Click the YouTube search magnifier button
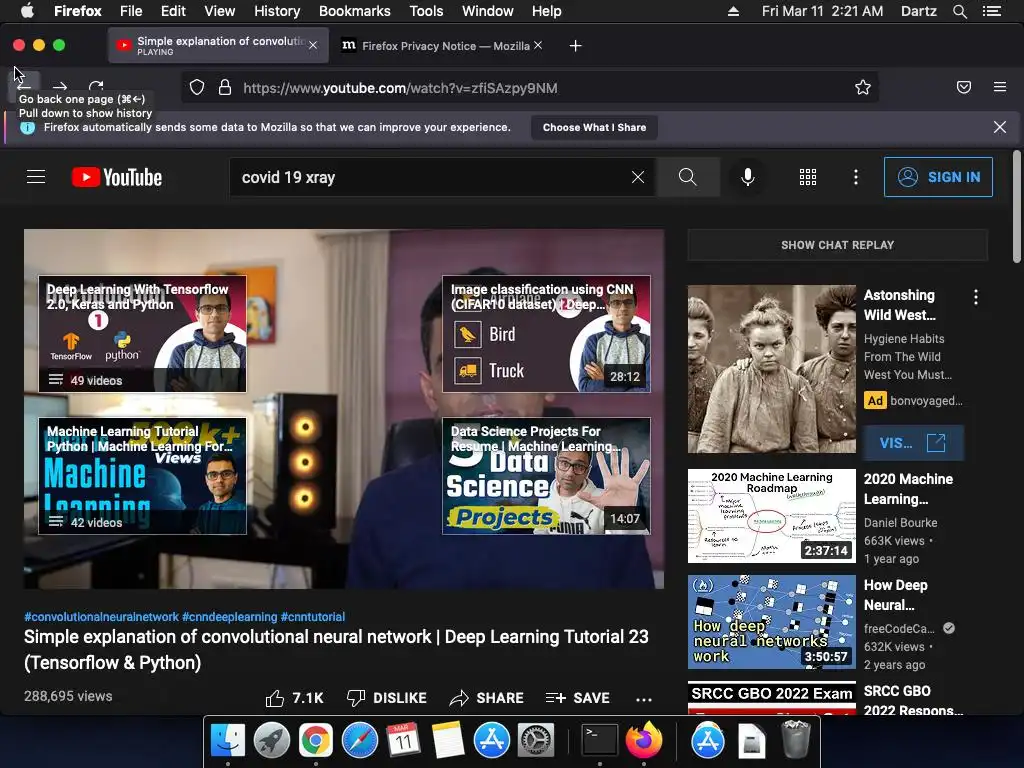Image resolution: width=1024 pixels, height=768 pixels. pos(688,177)
